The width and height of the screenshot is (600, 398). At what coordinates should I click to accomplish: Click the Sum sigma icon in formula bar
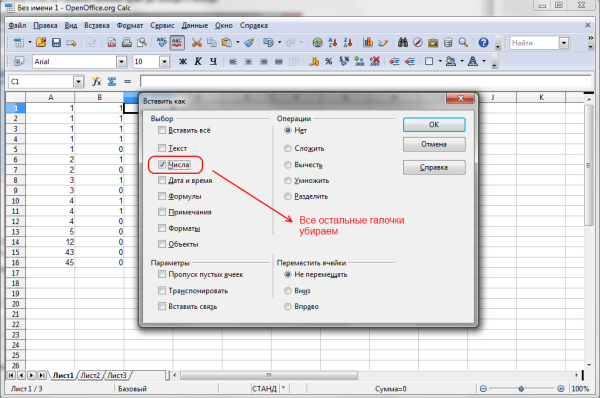[x=112, y=82]
